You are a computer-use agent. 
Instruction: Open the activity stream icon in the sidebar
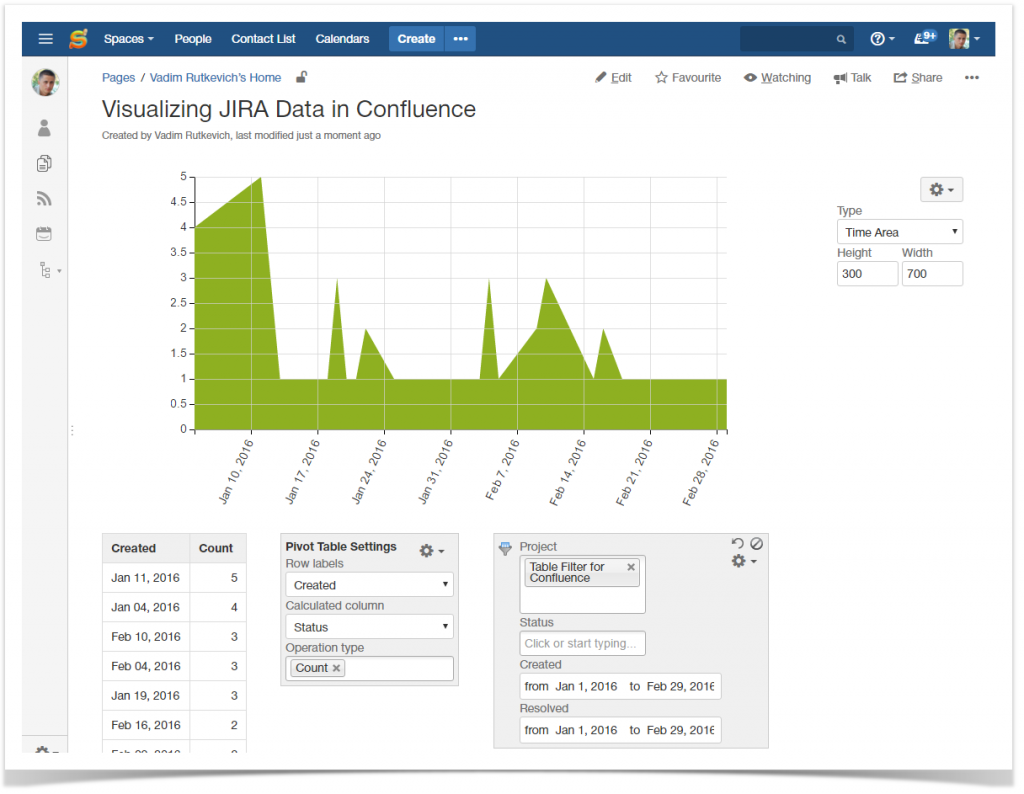[x=44, y=198]
